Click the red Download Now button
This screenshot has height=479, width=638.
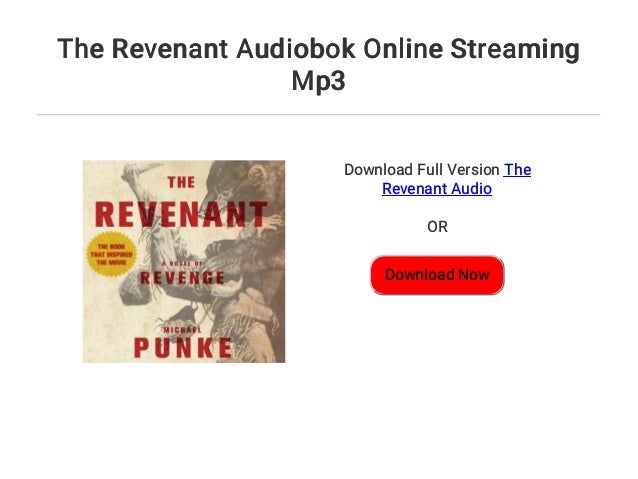point(437,275)
